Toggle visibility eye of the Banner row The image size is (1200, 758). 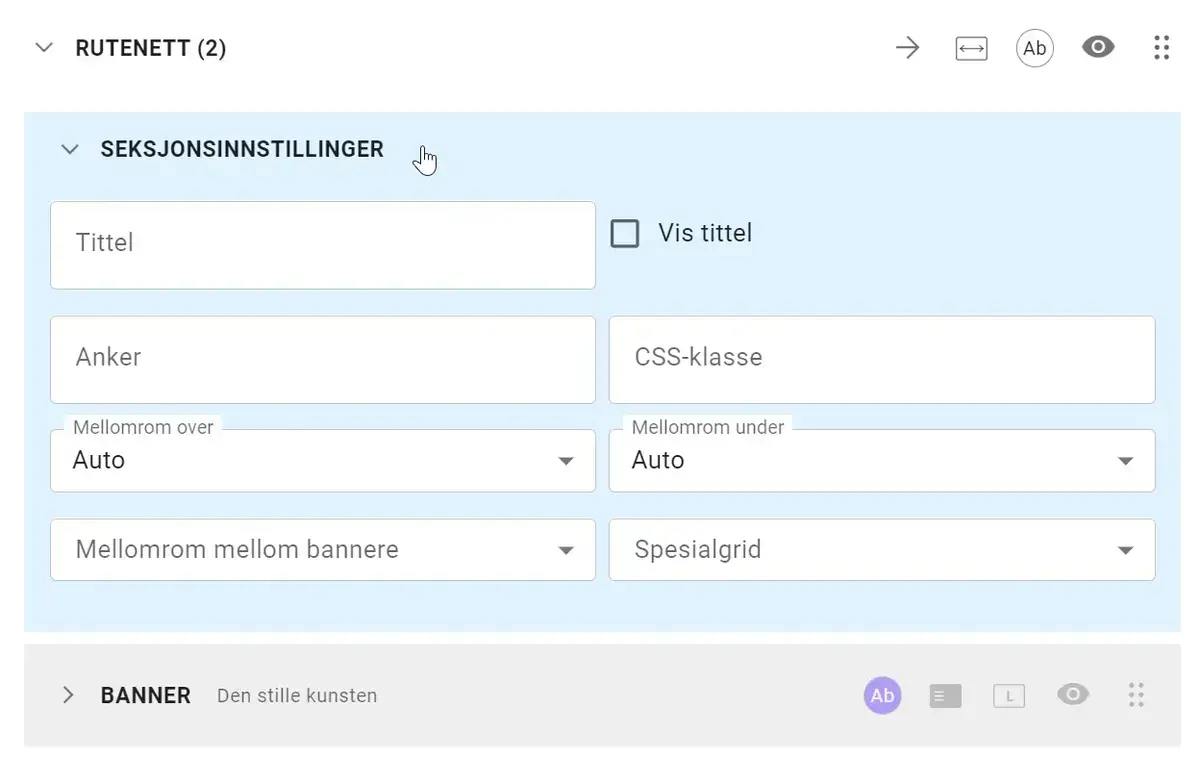(1073, 695)
